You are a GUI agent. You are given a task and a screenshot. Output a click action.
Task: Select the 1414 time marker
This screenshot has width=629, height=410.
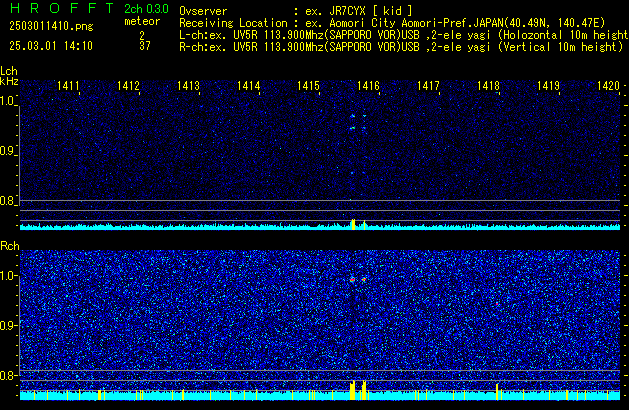[248, 86]
